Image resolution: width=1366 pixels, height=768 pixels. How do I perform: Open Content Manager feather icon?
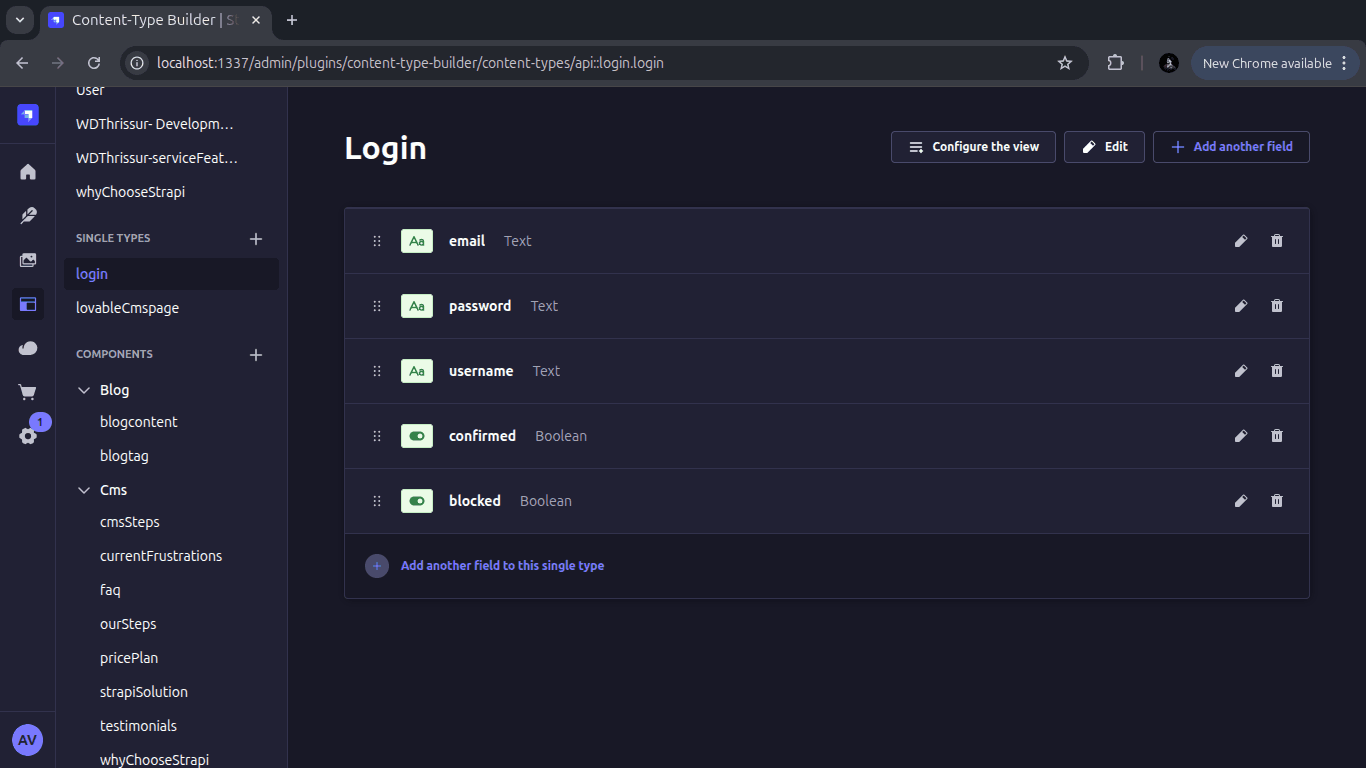[28, 216]
